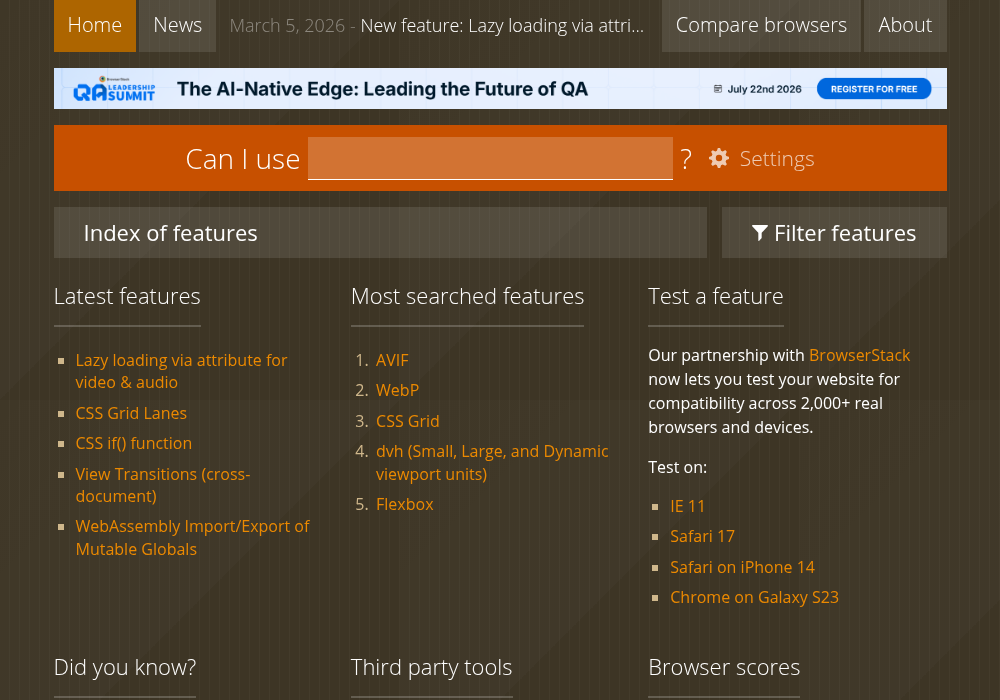Select Chrome on Galaxy S23 test link

pos(754,597)
